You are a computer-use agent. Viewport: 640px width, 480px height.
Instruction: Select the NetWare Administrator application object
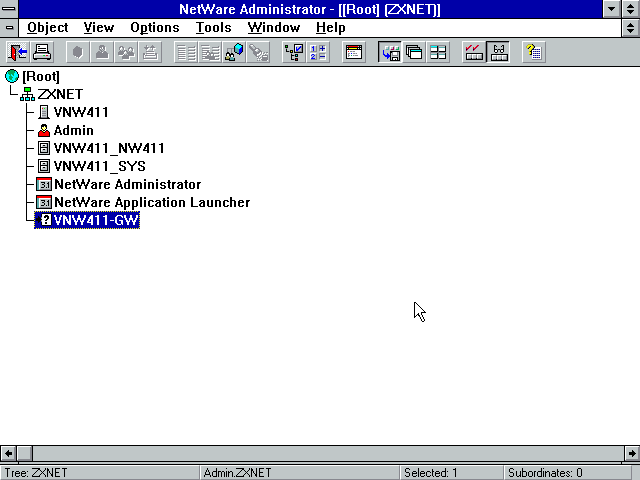point(119,184)
